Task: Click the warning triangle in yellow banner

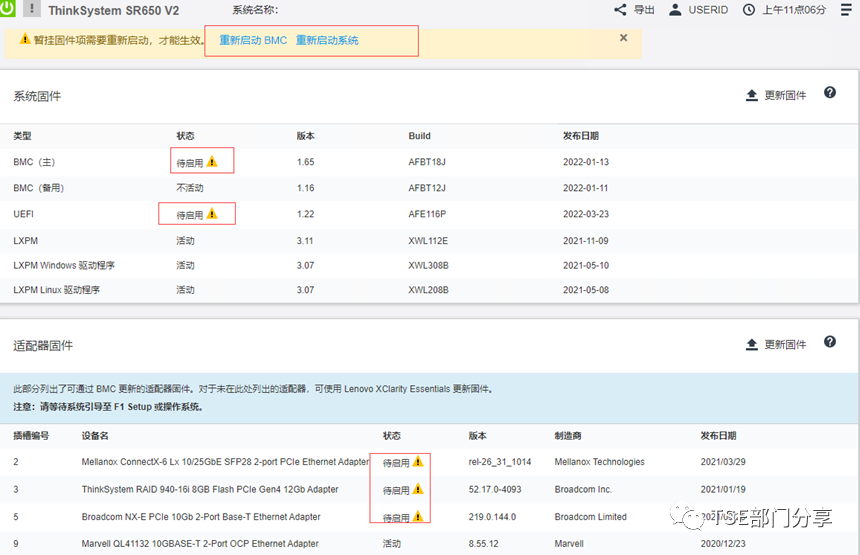Action: (25, 39)
